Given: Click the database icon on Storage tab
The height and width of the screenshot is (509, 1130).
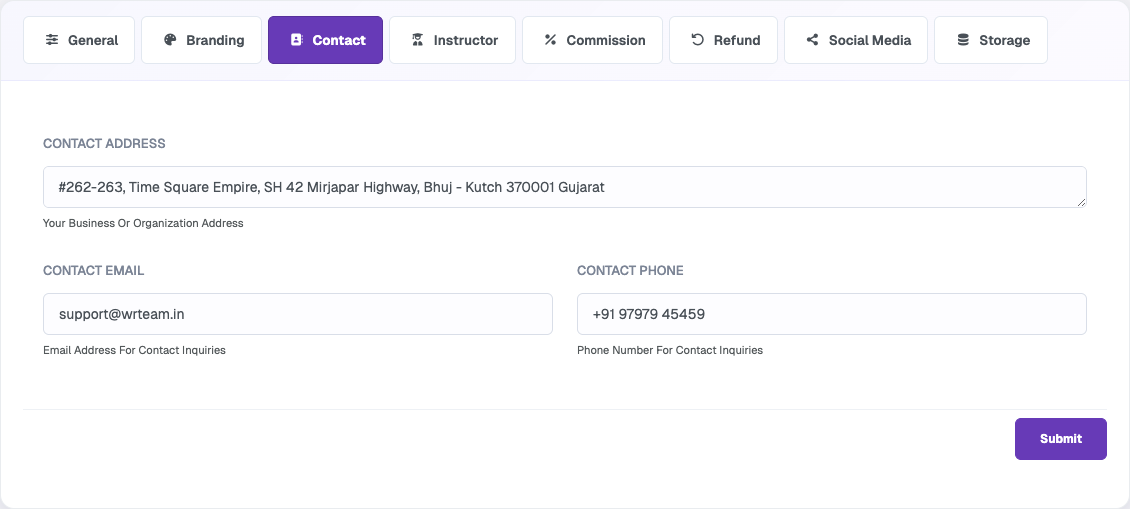Looking at the screenshot, I should pyautogui.click(x=963, y=40).
